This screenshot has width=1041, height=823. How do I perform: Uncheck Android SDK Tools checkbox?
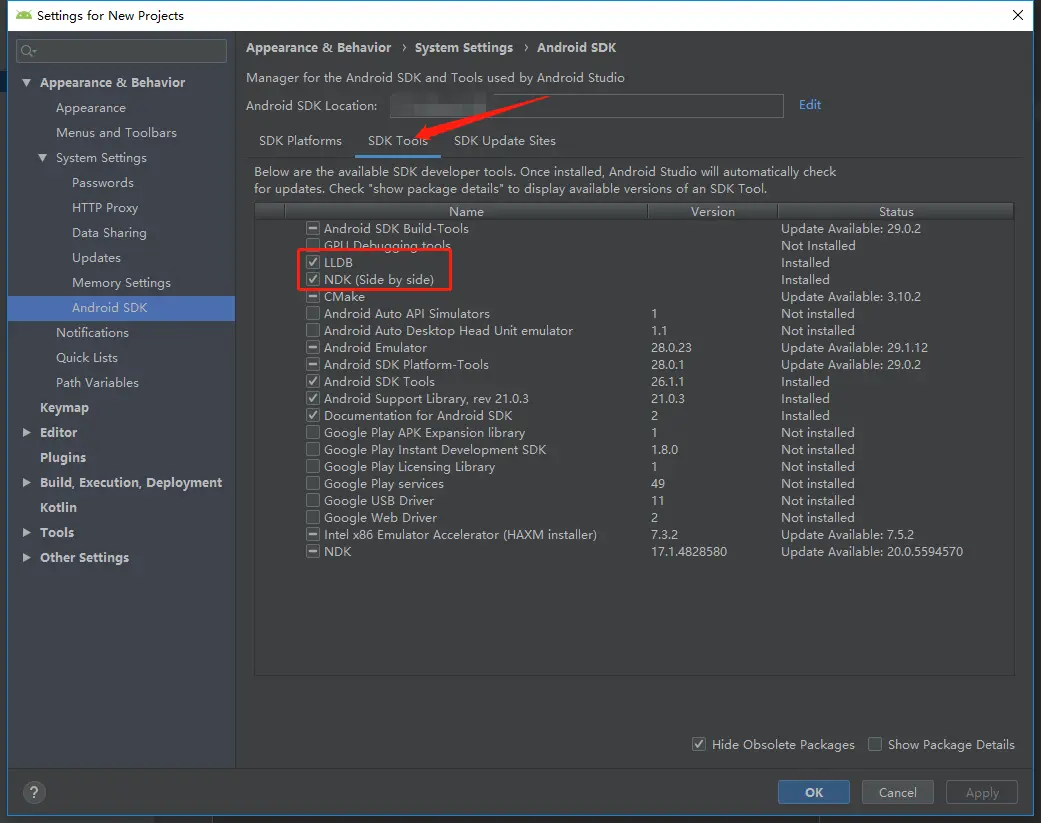click(313, 382)
